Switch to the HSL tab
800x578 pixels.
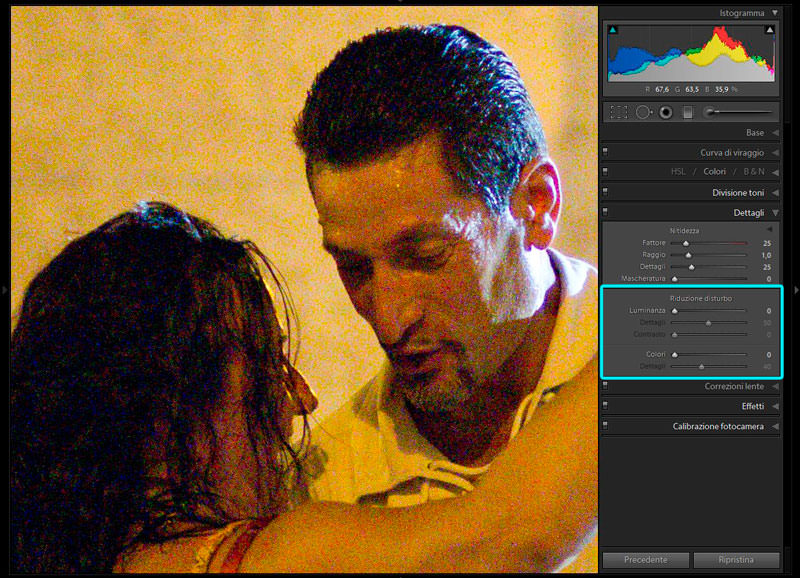coord(677,172)
